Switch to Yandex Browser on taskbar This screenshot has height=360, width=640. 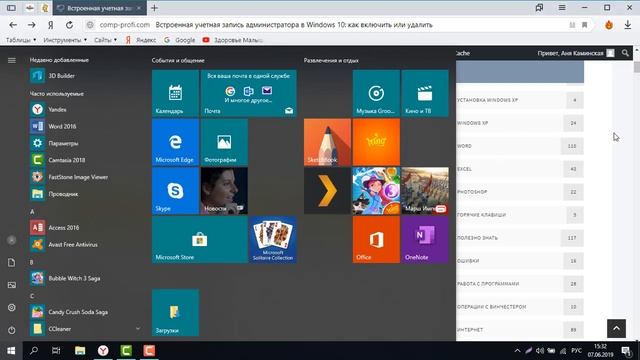(x=103, y=351)
